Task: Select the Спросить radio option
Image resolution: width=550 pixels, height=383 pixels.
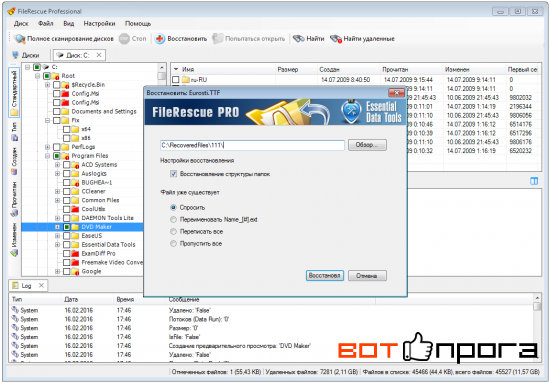Action: click(x=173, y=208)
